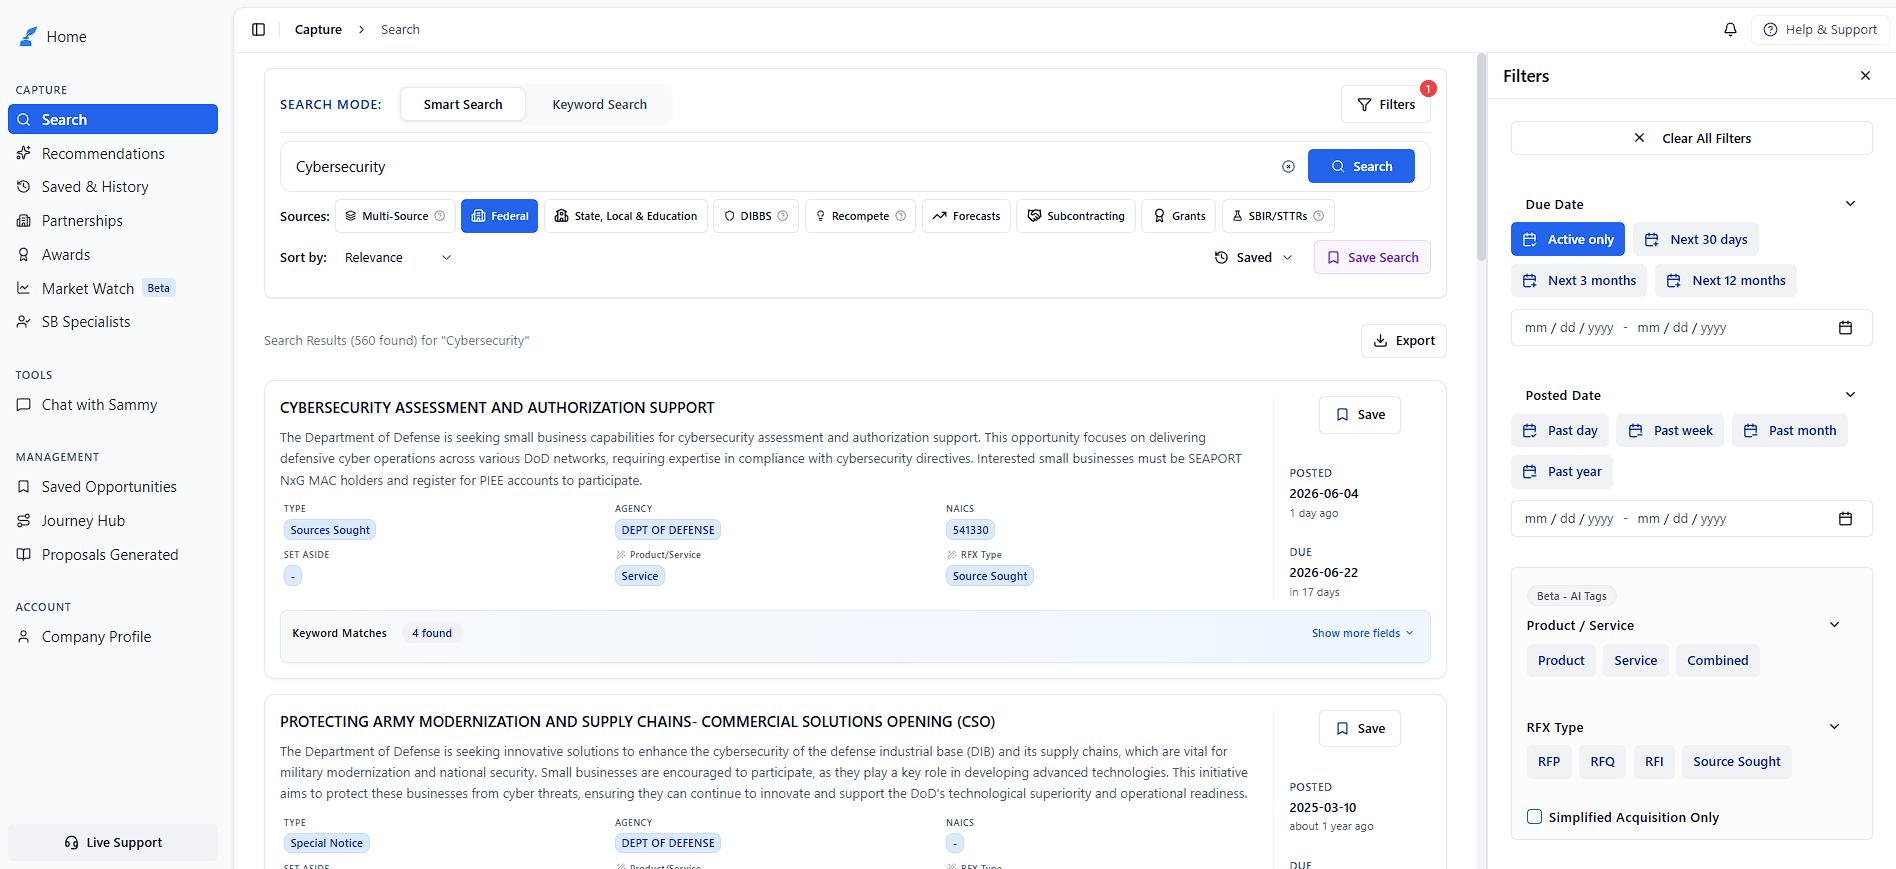This screenshot has width=1896, height=869.
Task: Open the notifications bell
Action: pyautogui.click(x=1730, y=30)
